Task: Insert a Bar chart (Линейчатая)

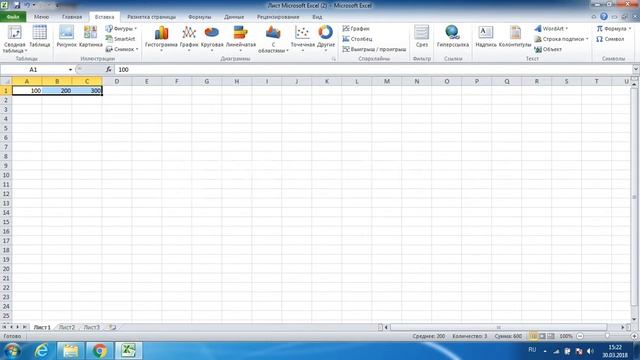Action: [241, 39]
